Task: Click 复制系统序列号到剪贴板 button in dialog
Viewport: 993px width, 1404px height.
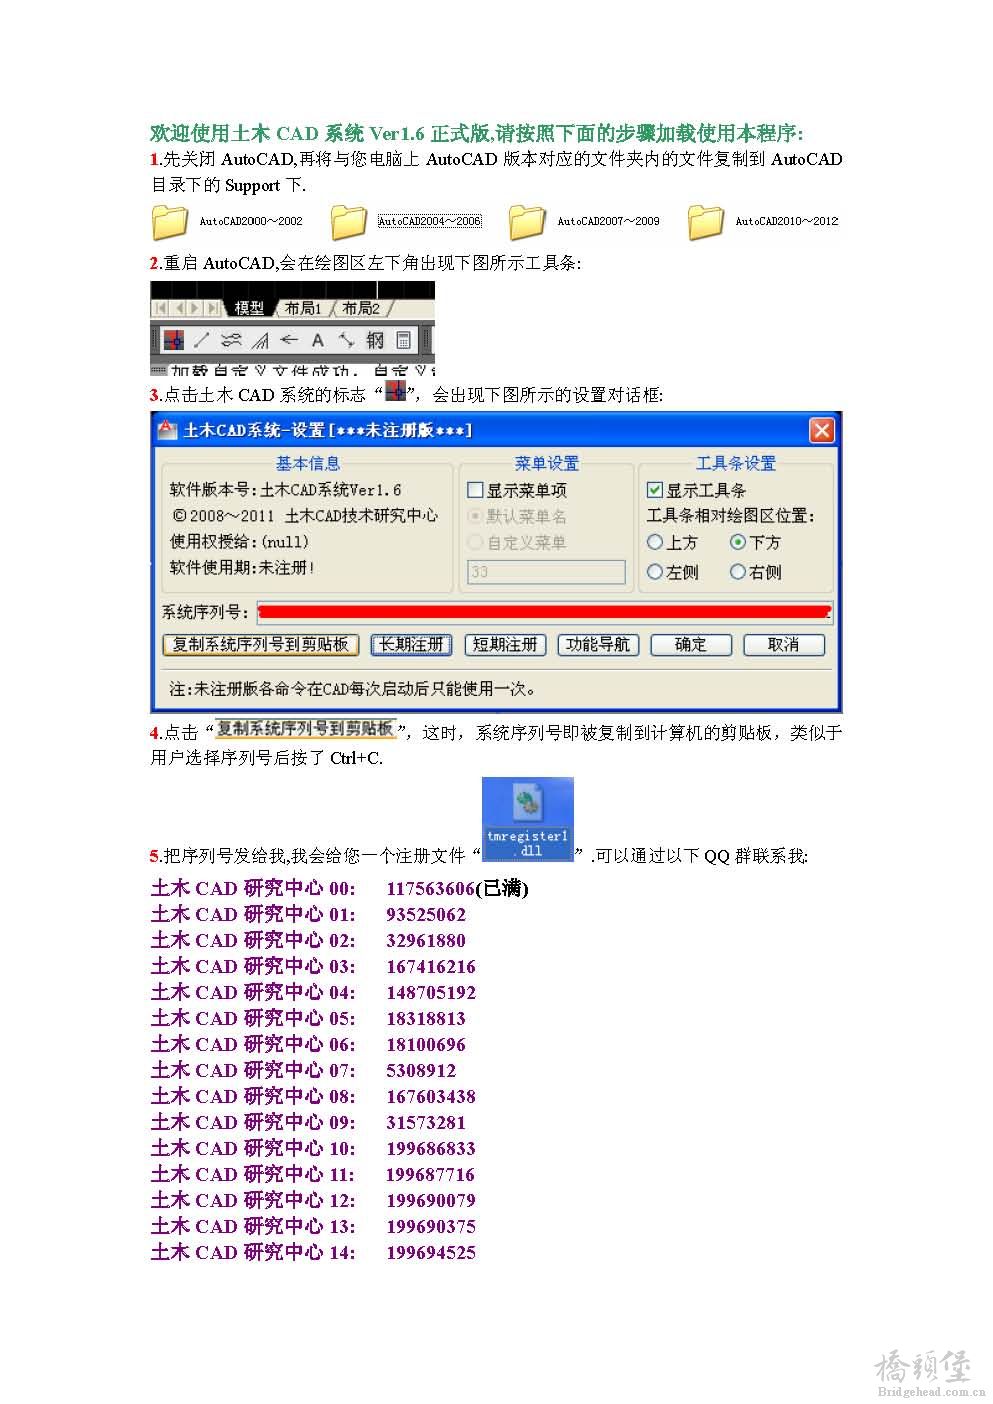Action: [x=260, y=645]
